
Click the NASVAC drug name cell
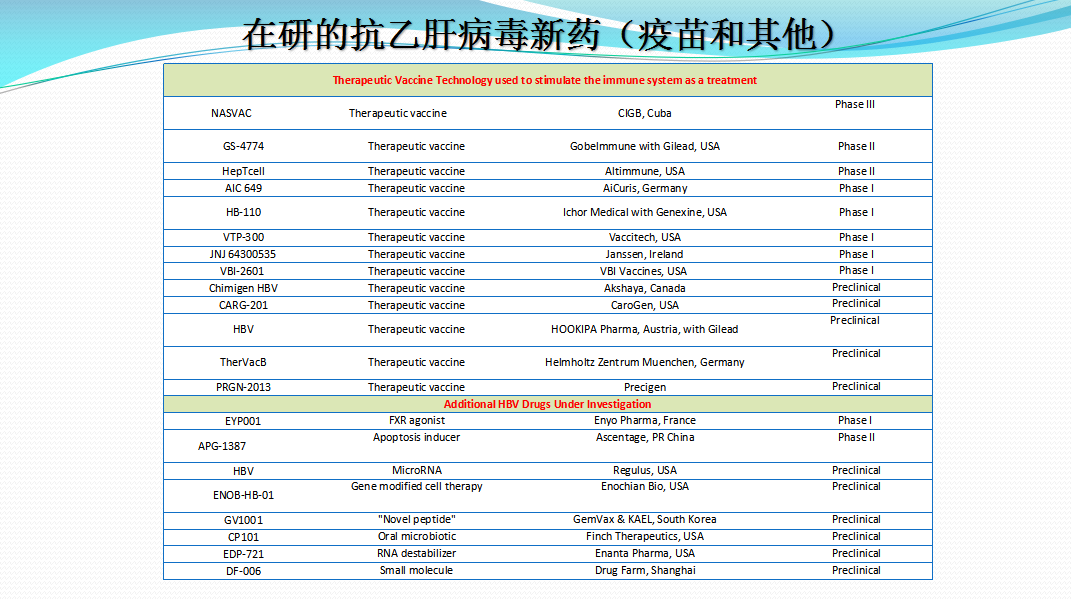click(x=231, y=113)
